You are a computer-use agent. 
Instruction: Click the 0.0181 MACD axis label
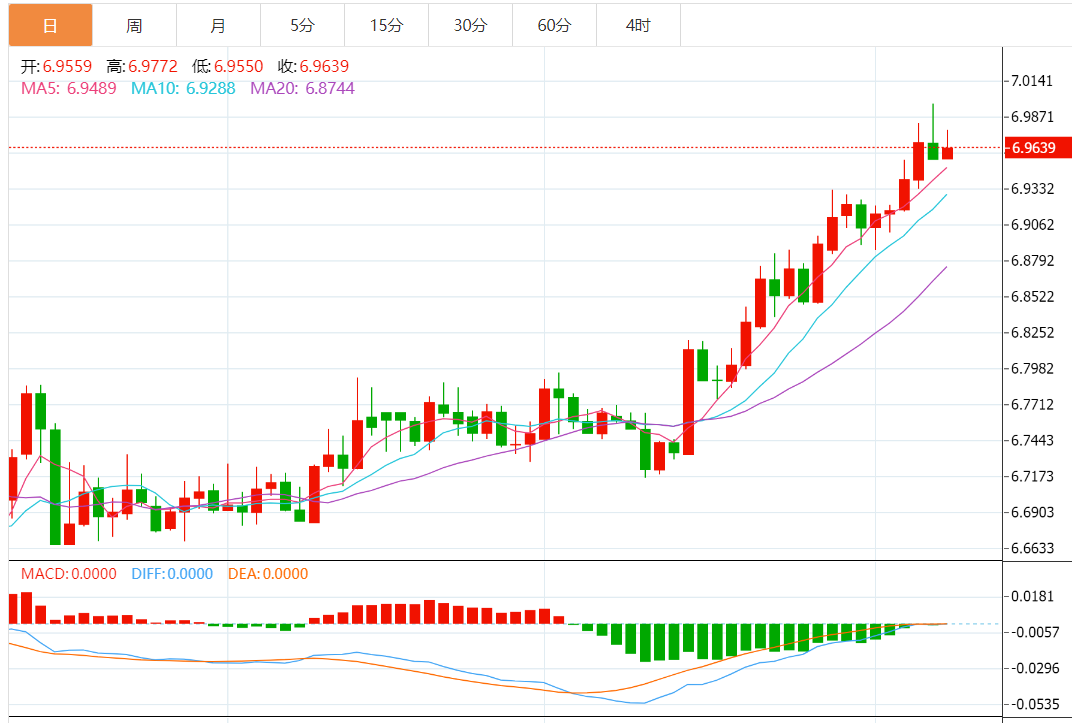pos(1032,597)
